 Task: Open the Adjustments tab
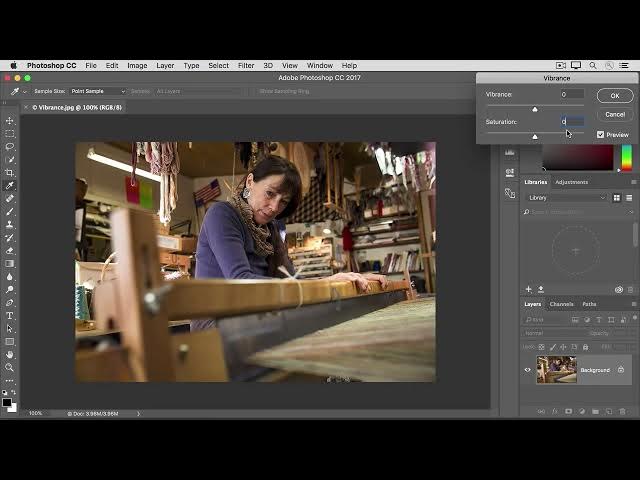click(x=572, y=182)
